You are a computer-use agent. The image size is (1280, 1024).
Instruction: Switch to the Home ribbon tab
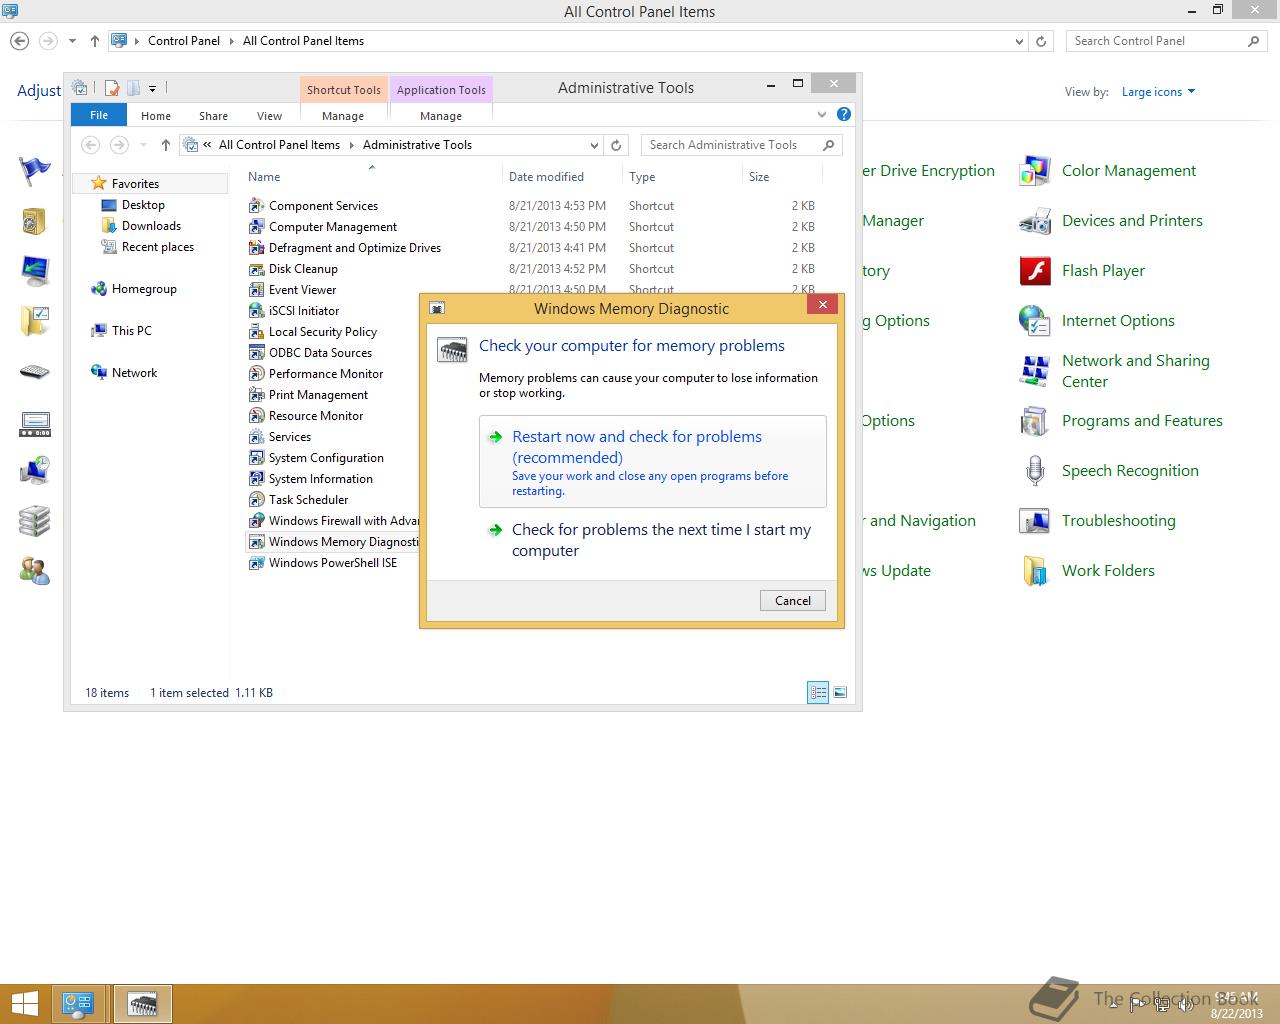(156, 116)
